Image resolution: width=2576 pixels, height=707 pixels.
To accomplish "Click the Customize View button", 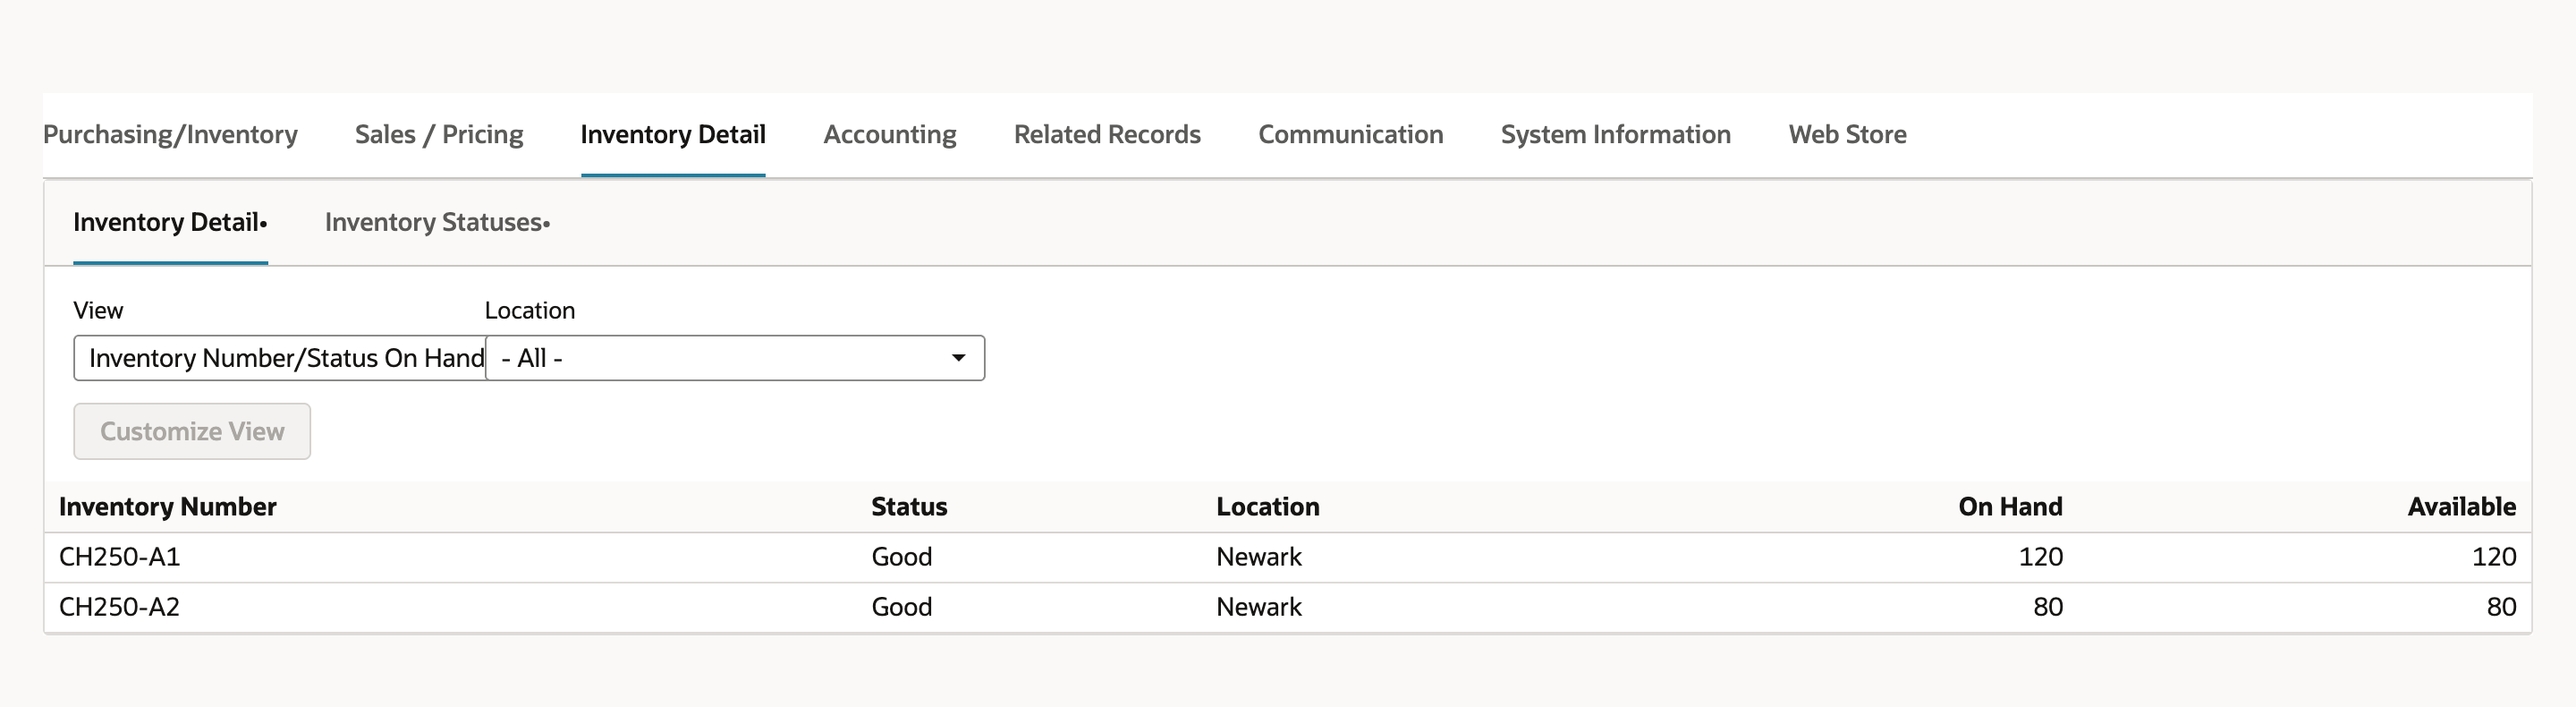I will coord(192,431).
